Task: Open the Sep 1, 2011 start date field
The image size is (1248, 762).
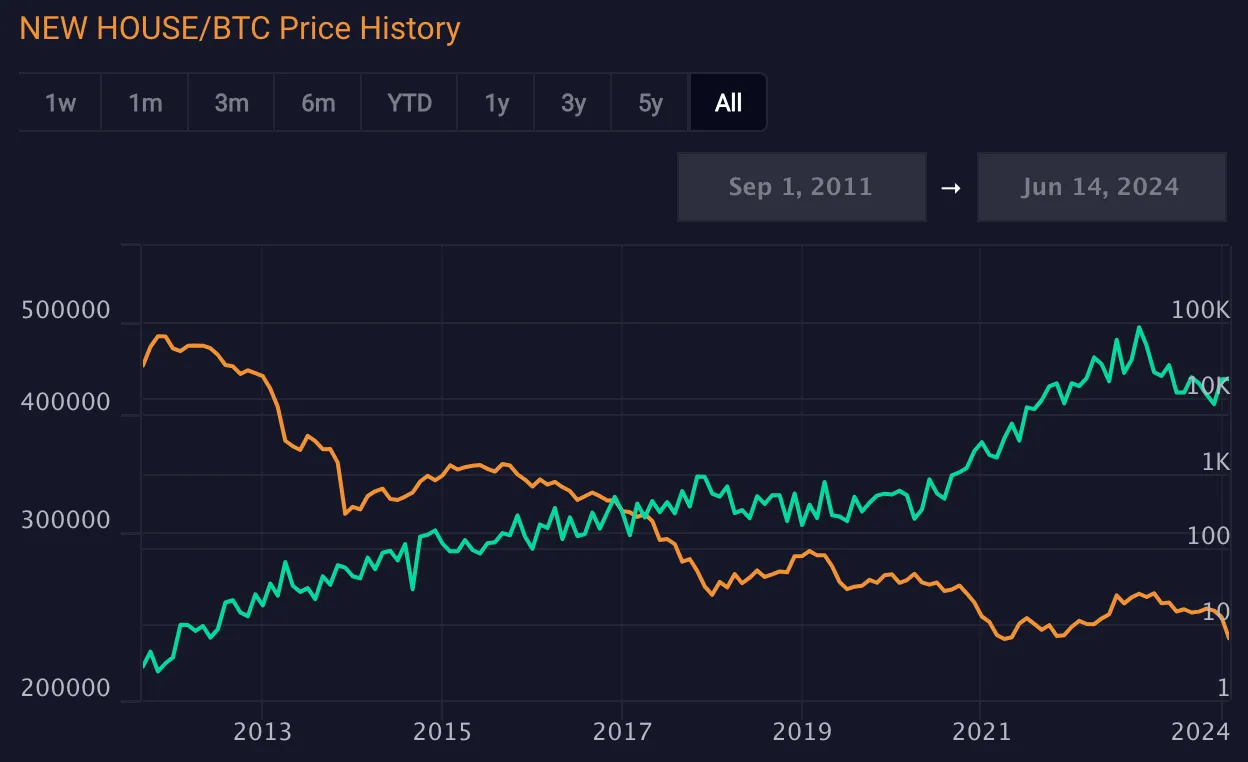Action: [801, 187]
